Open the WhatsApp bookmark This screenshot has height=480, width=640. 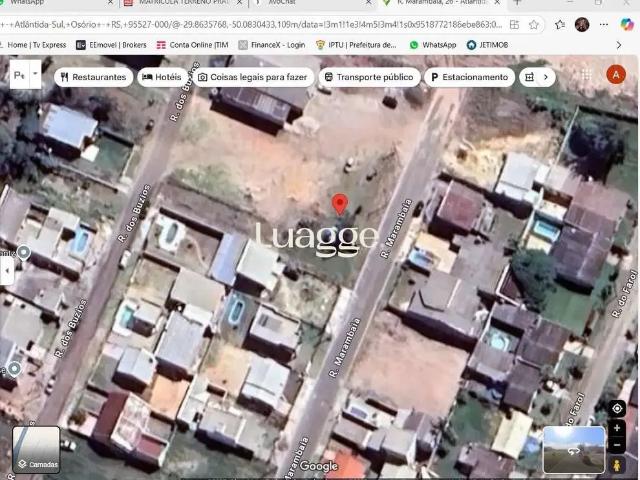(x=432, y=45)
